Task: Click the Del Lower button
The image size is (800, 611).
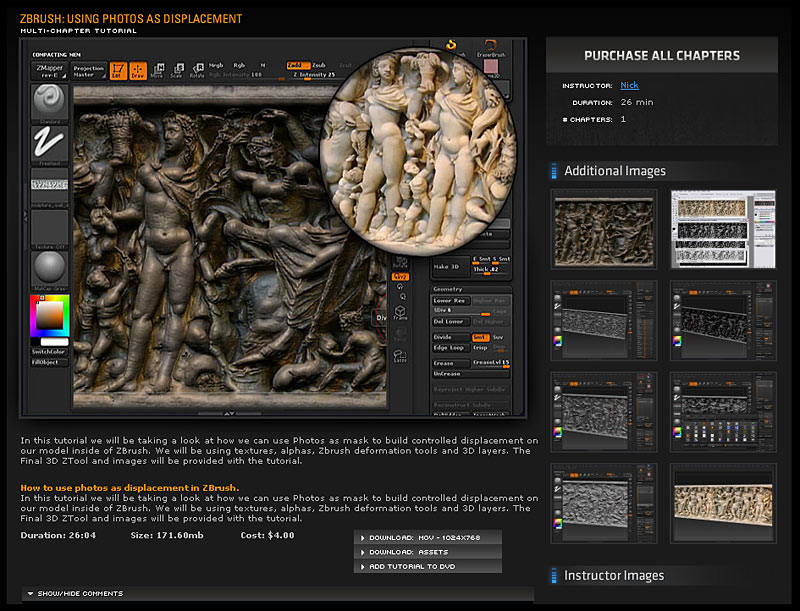Action: tap(451, 322)
